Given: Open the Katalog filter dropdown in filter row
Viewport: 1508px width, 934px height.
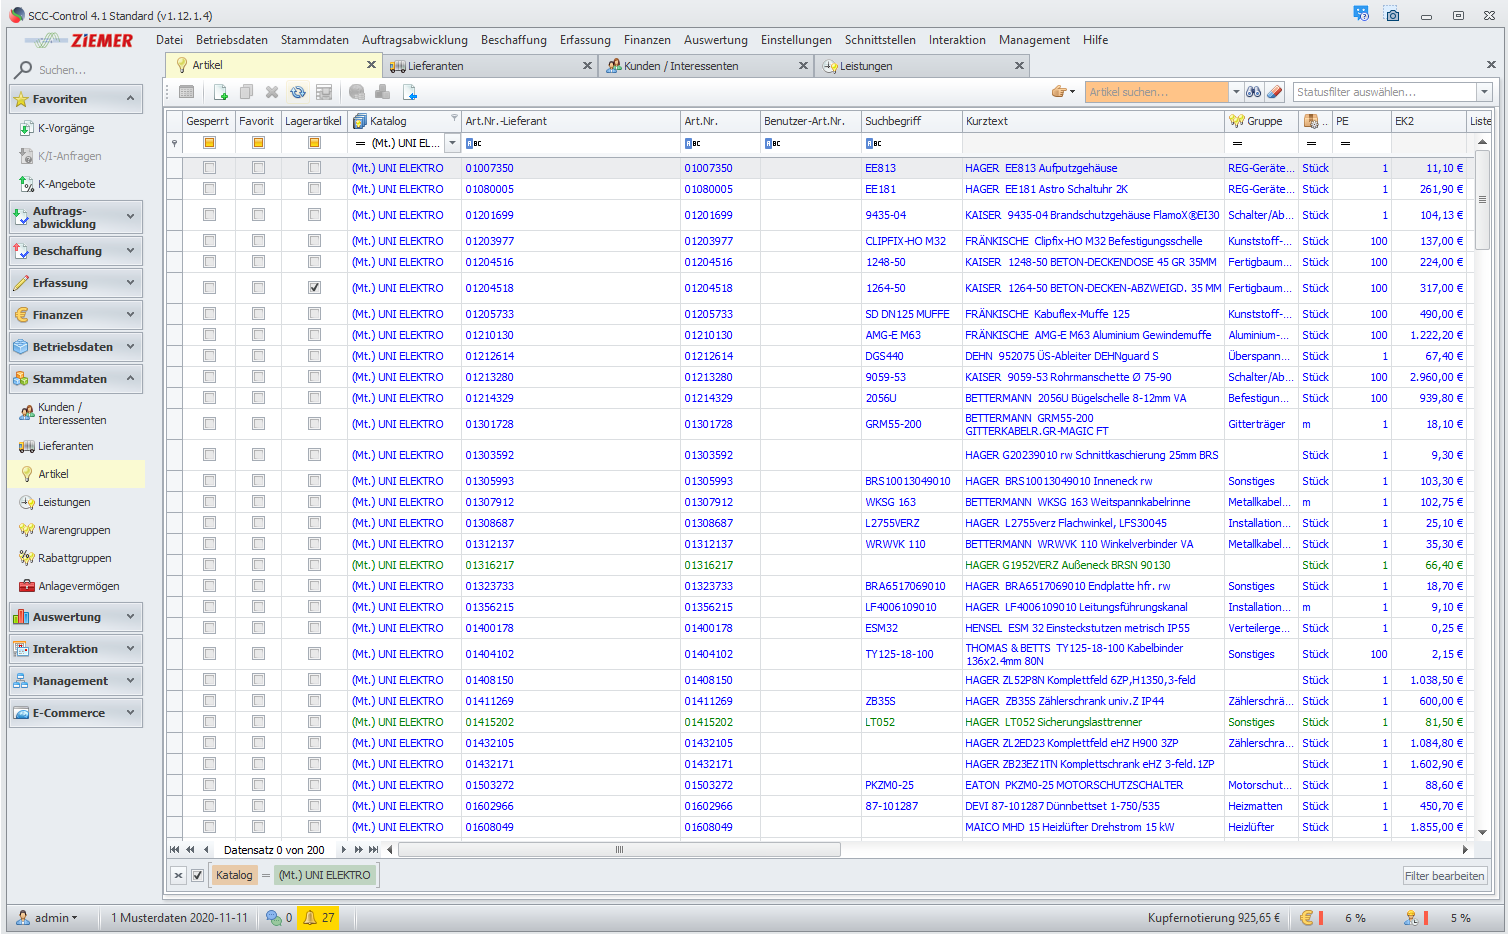Looking at the screenshot, I should [x=452, y=143].
